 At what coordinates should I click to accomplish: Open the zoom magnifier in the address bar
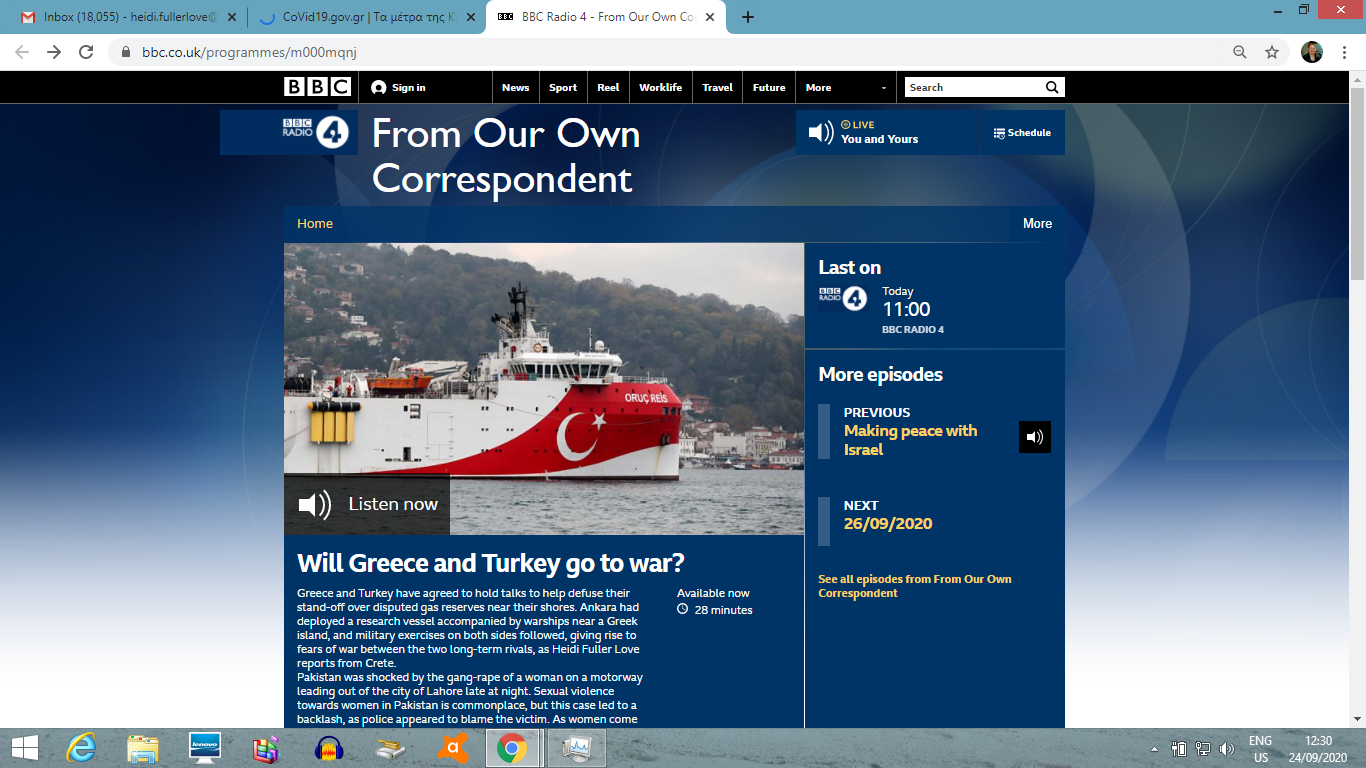1240,52
